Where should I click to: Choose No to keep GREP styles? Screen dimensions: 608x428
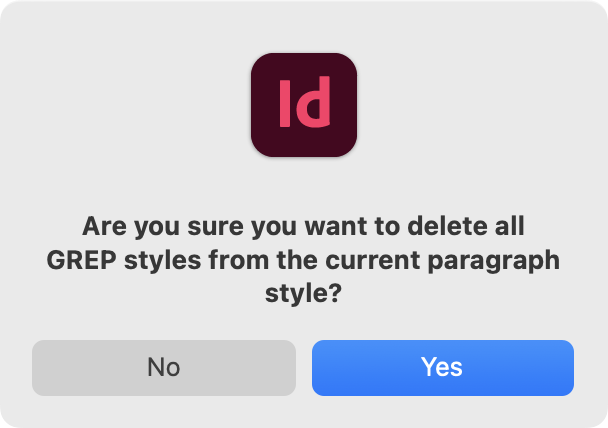click(x=163, y=367)
